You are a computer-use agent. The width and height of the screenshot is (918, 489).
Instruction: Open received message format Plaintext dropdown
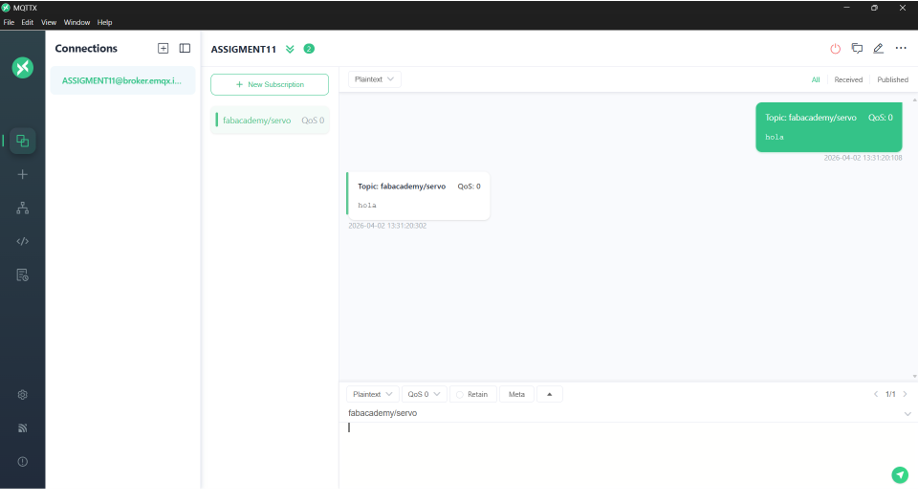(x=375, y=79)
